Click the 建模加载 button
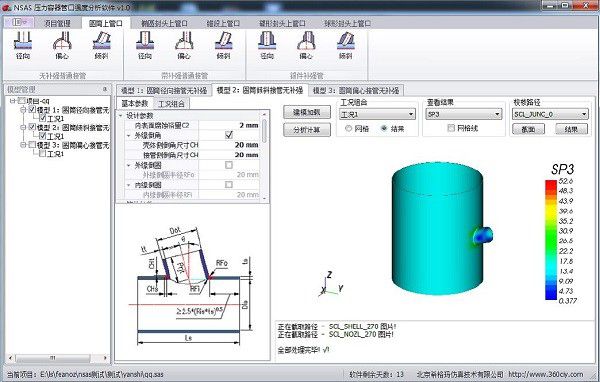 307,112
